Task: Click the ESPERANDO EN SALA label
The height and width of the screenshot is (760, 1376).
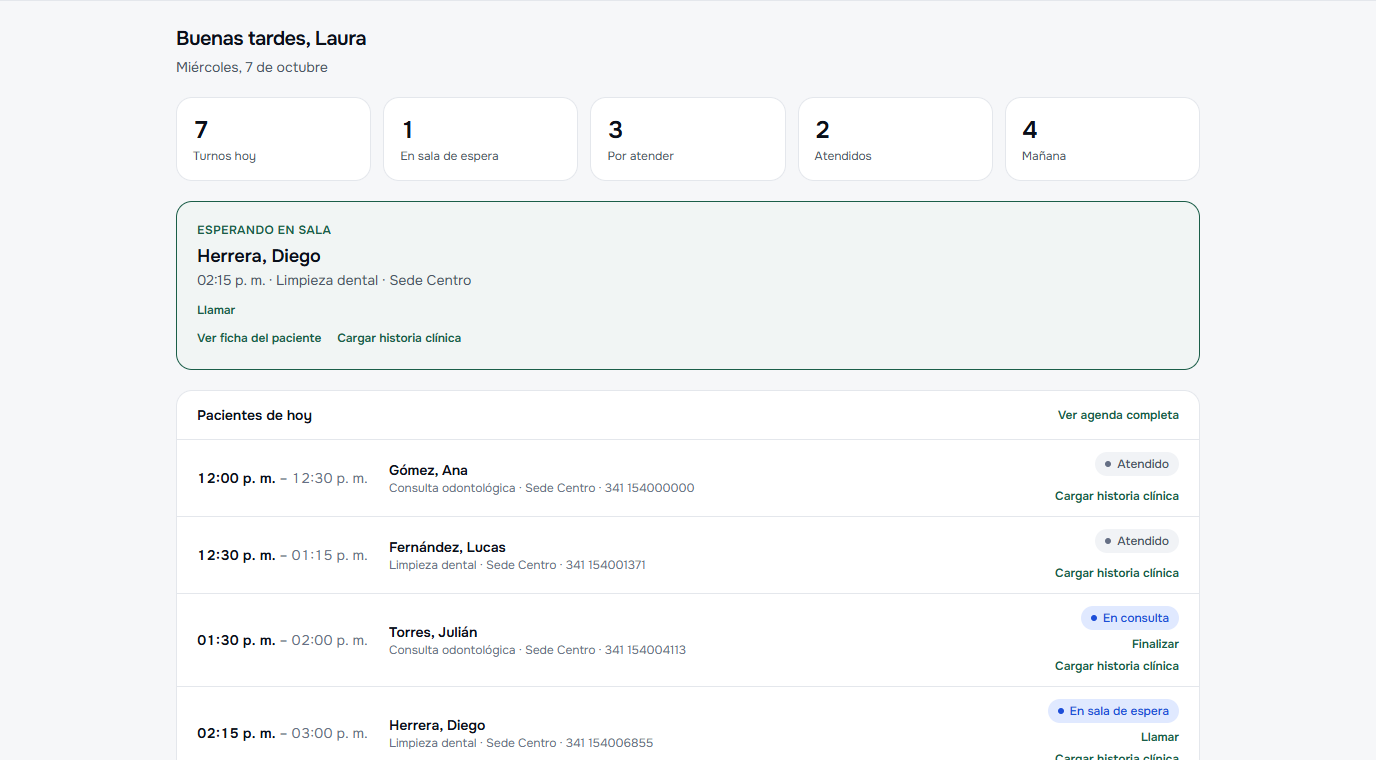Action: tap(264, 230)
